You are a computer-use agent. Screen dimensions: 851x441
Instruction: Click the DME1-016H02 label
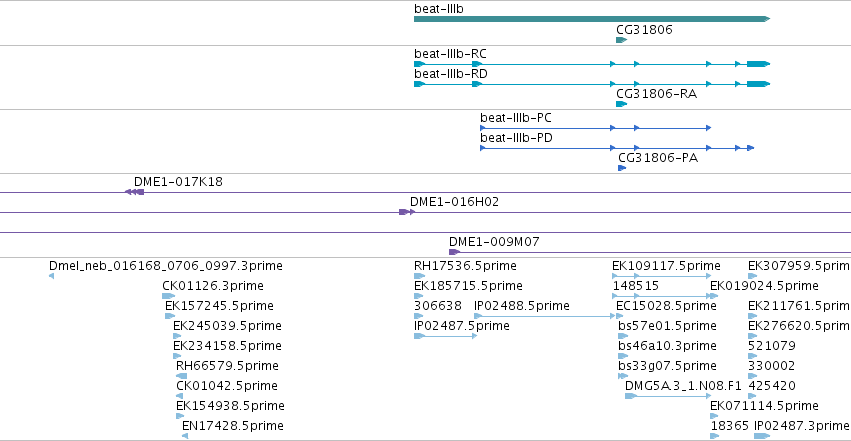(x=454, y=202)
